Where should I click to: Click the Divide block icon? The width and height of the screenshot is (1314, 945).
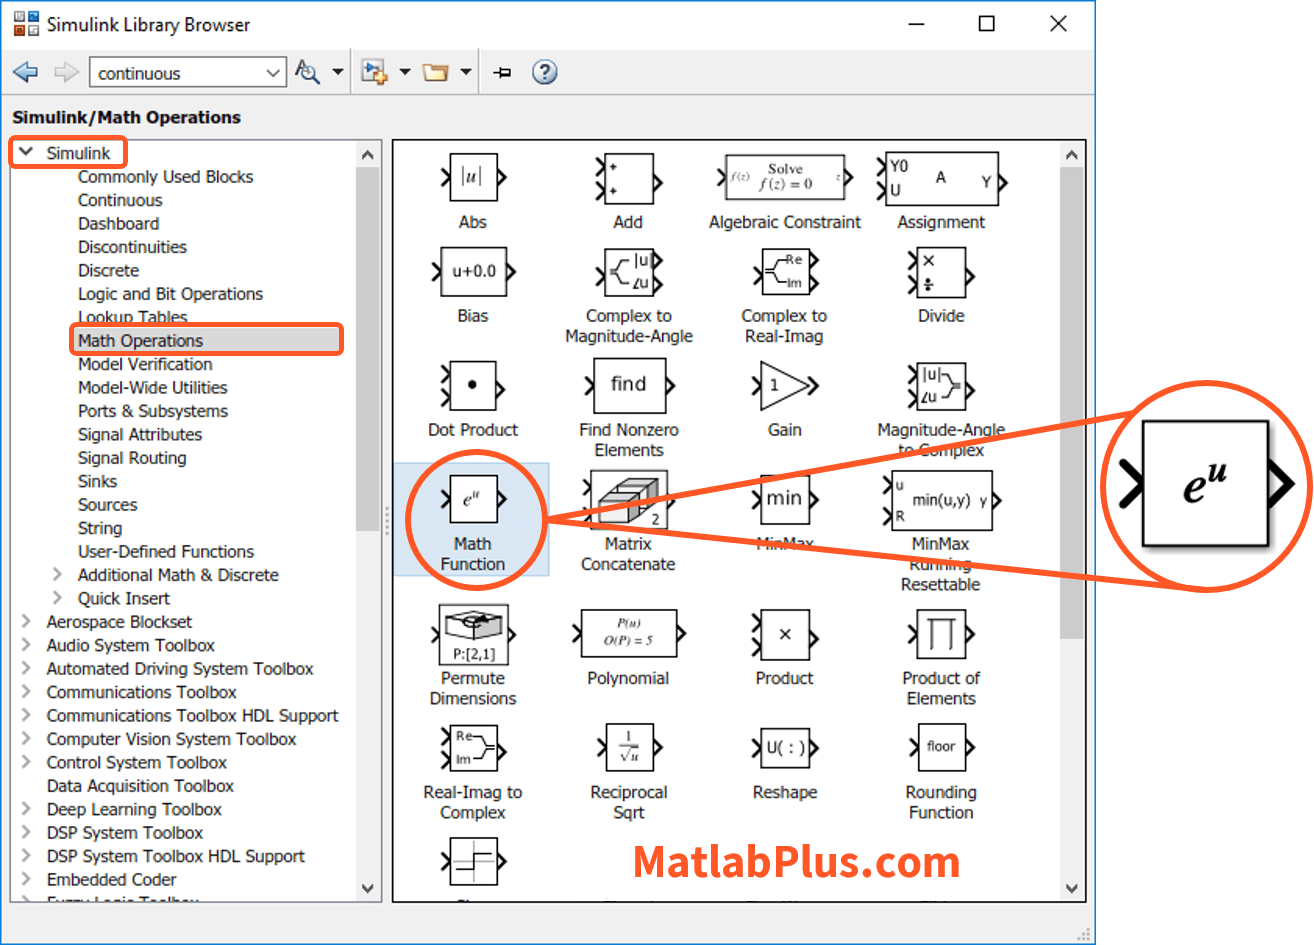[x=940, y=272]
